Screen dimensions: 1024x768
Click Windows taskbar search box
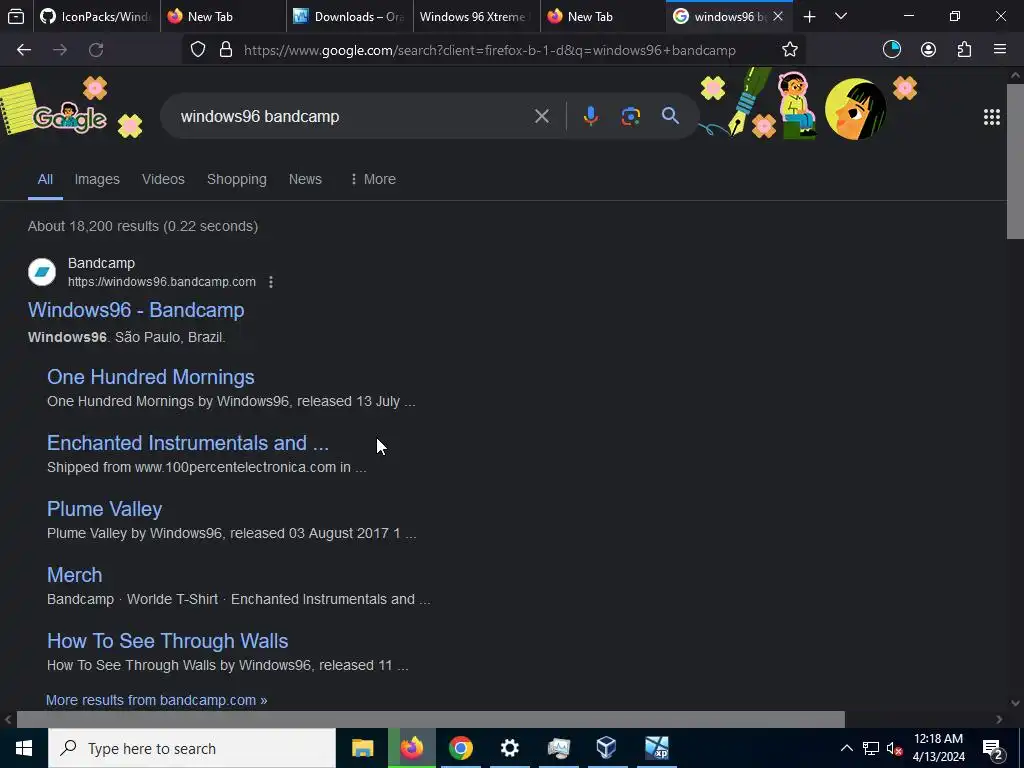tap(192, 748)
